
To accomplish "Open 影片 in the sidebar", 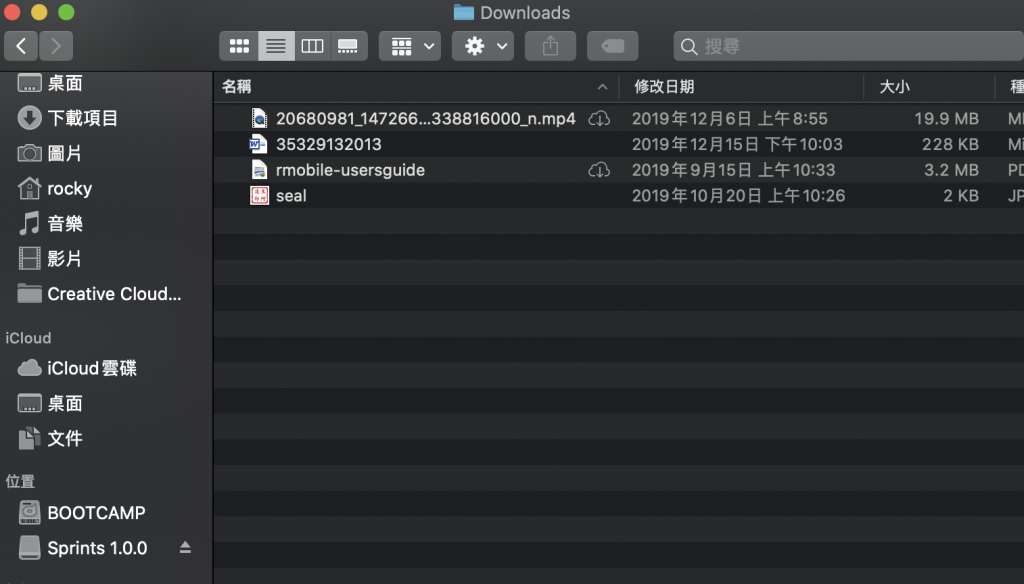I will pyautogui.click(x=65, y=259).
